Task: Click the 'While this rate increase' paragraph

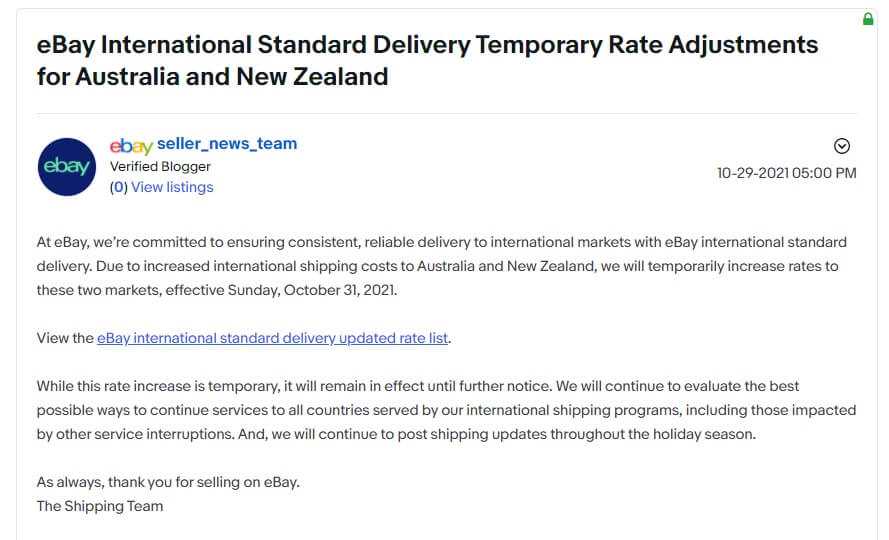Action: pyautogui.click(x=446, y=410)
